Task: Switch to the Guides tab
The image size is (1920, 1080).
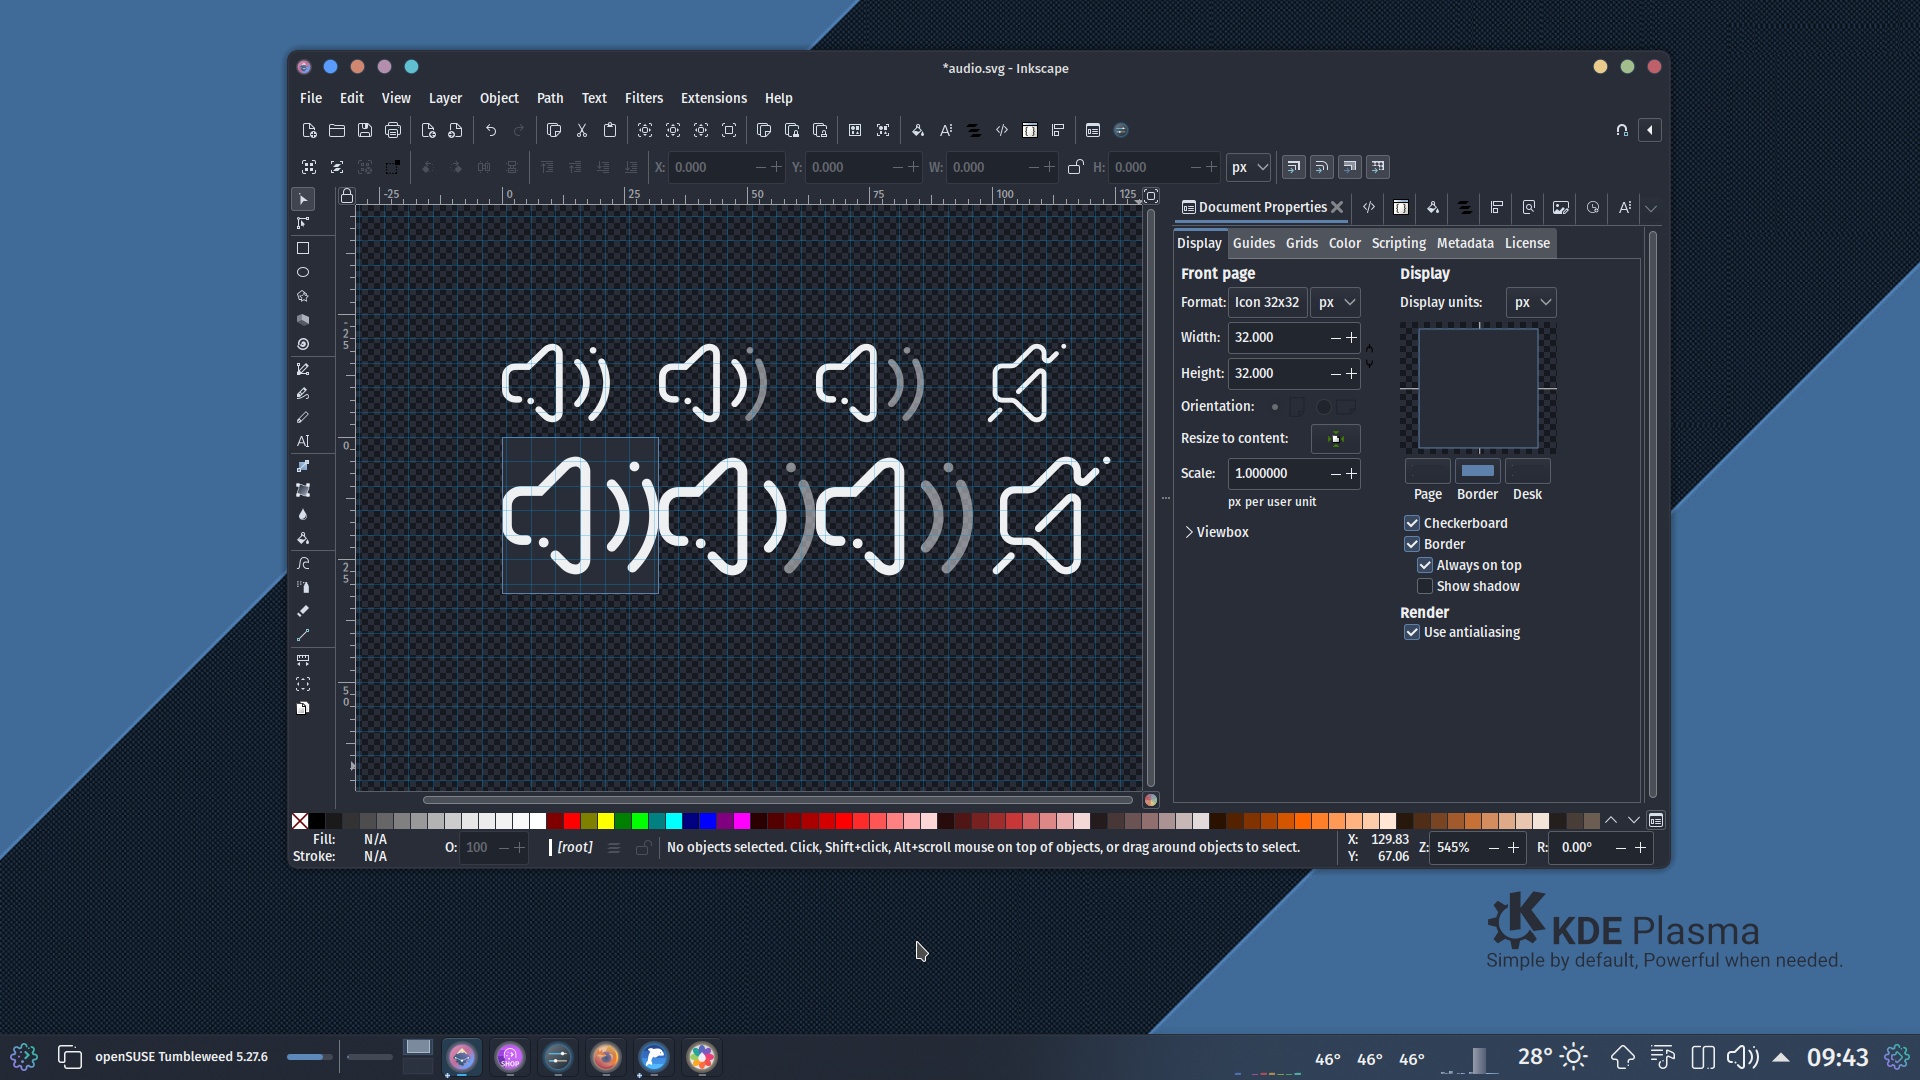Action: 1254,243
